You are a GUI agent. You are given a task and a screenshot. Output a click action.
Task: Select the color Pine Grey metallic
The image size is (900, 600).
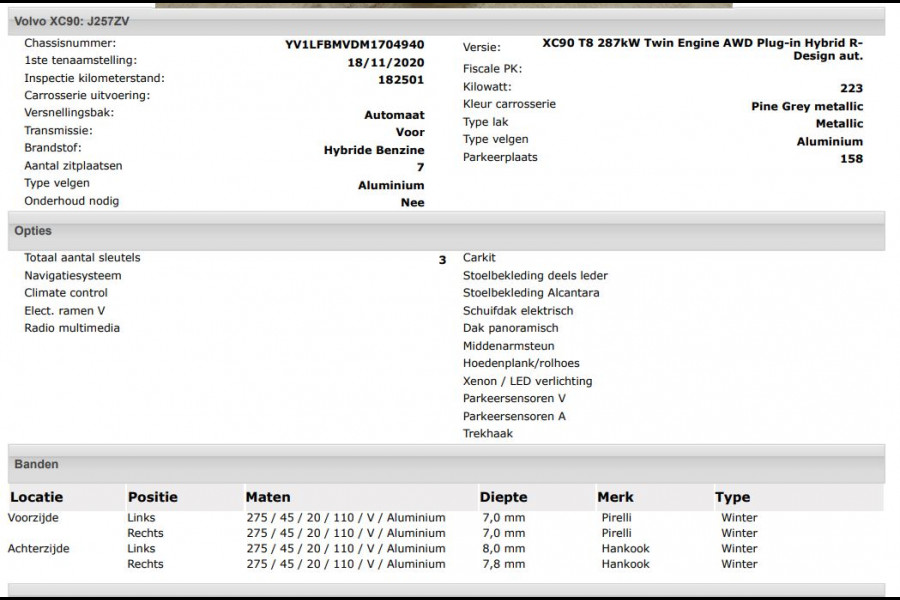[x=808, y=104]
